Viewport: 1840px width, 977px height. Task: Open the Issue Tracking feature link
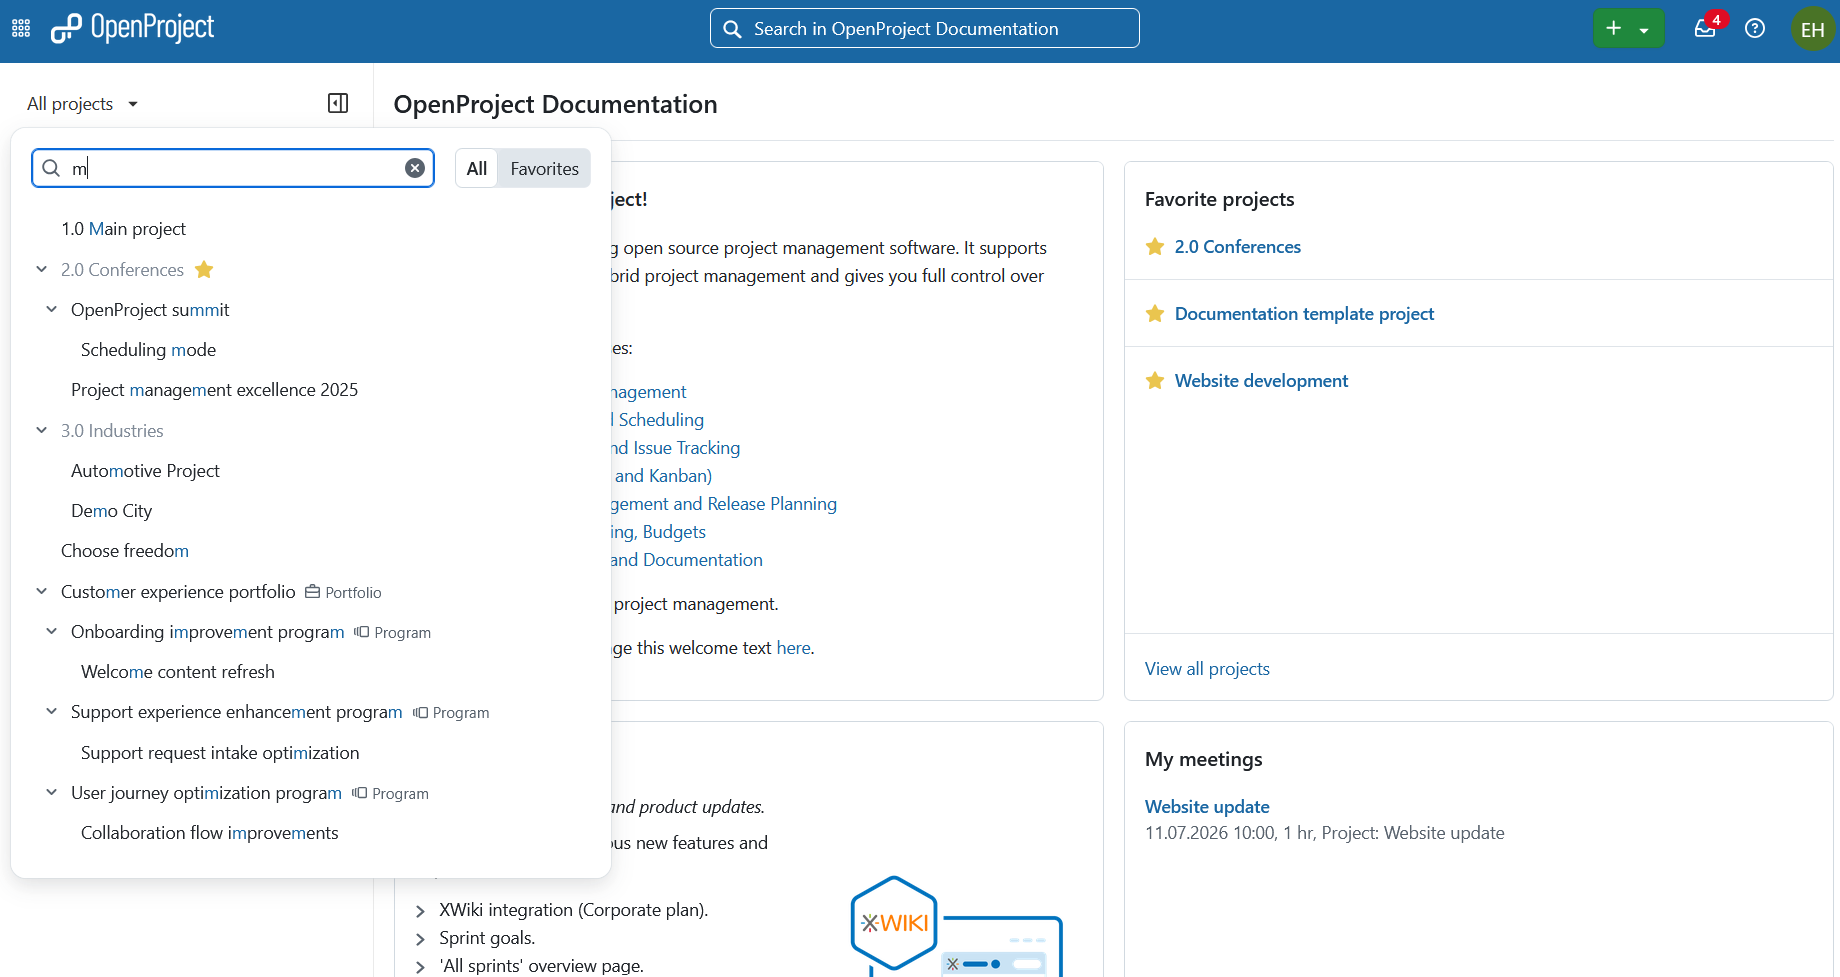coord(676,448)
